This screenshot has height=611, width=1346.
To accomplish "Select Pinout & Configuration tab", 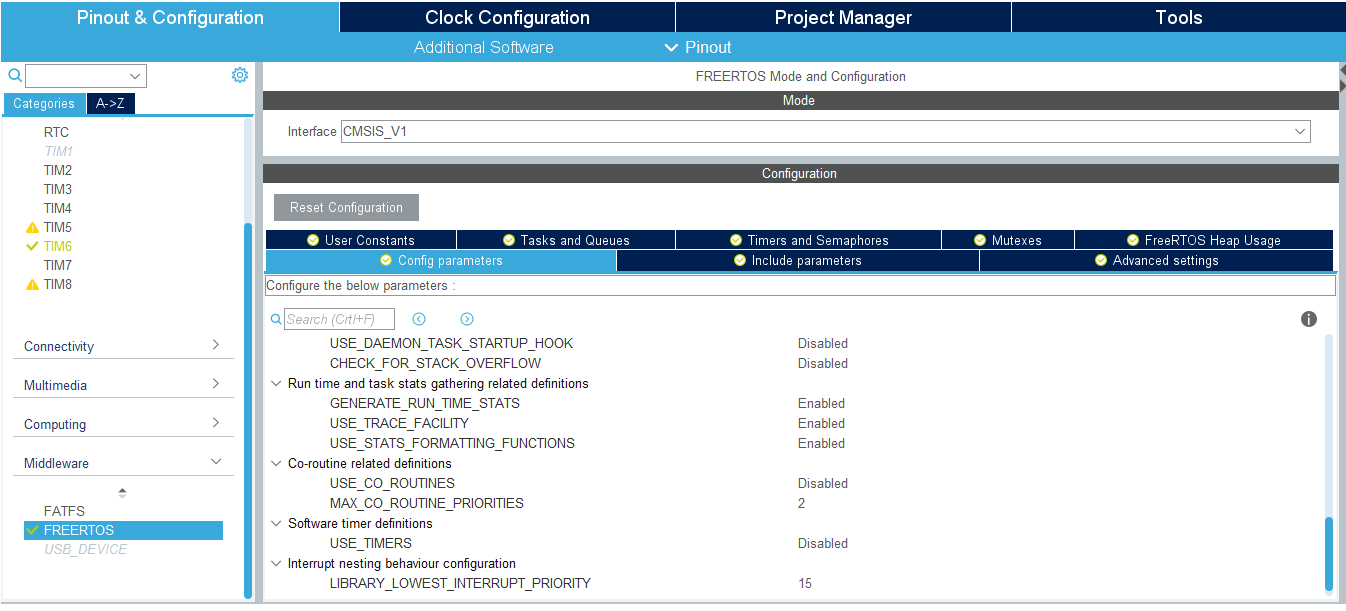I will click(170, 17).
